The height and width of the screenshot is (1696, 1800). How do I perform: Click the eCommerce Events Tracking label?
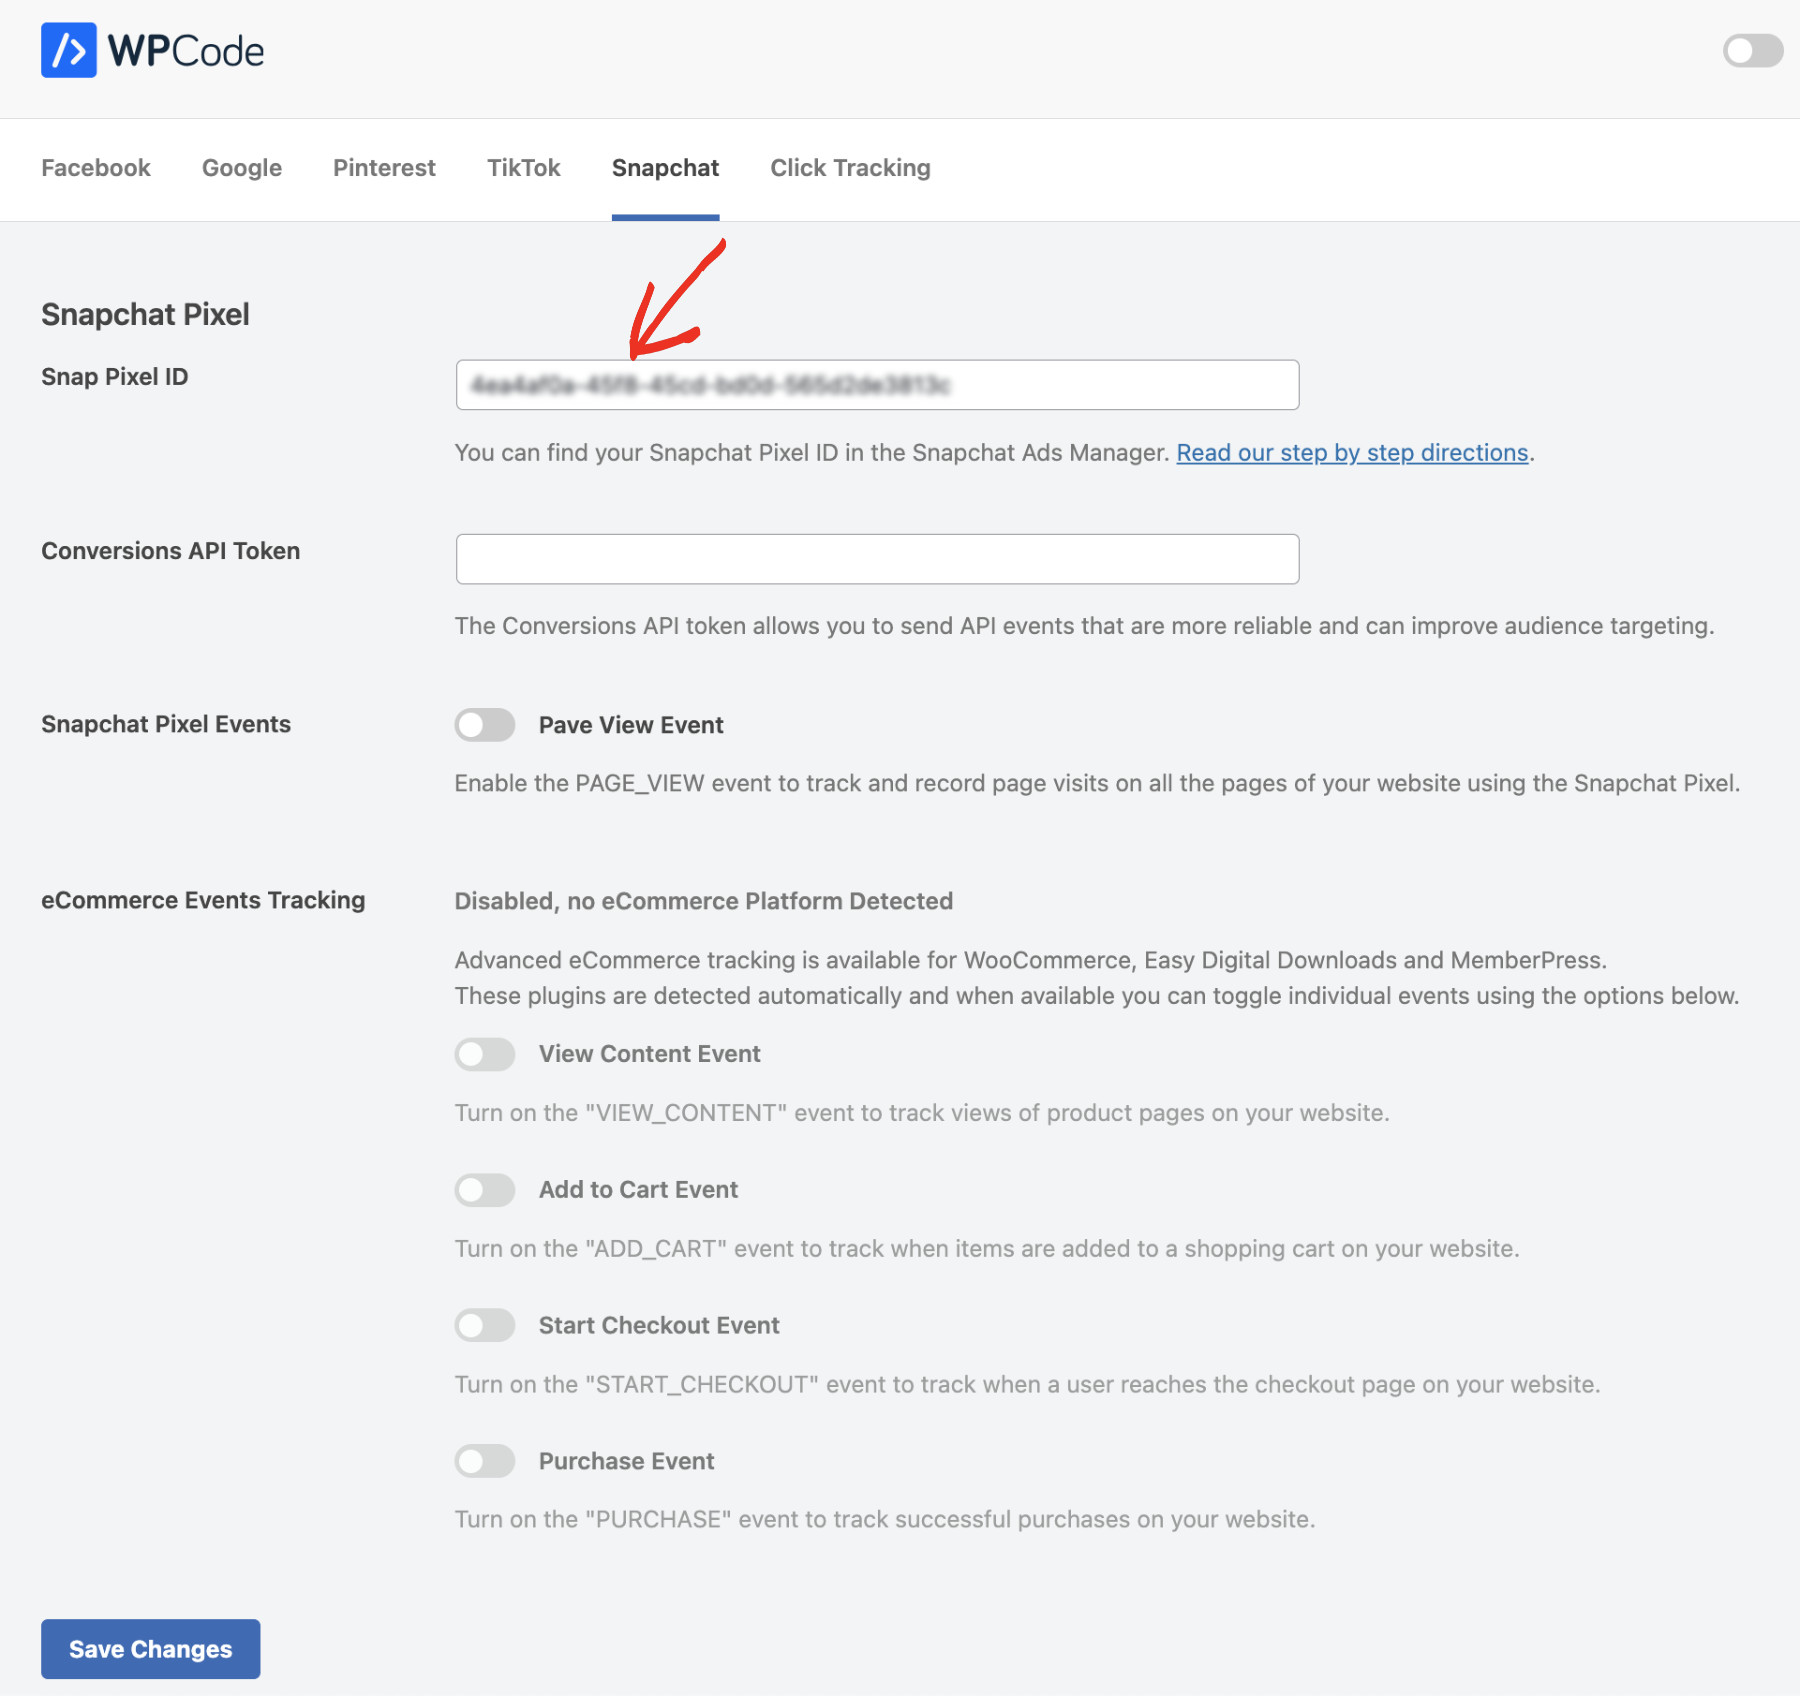click(203, 900)
